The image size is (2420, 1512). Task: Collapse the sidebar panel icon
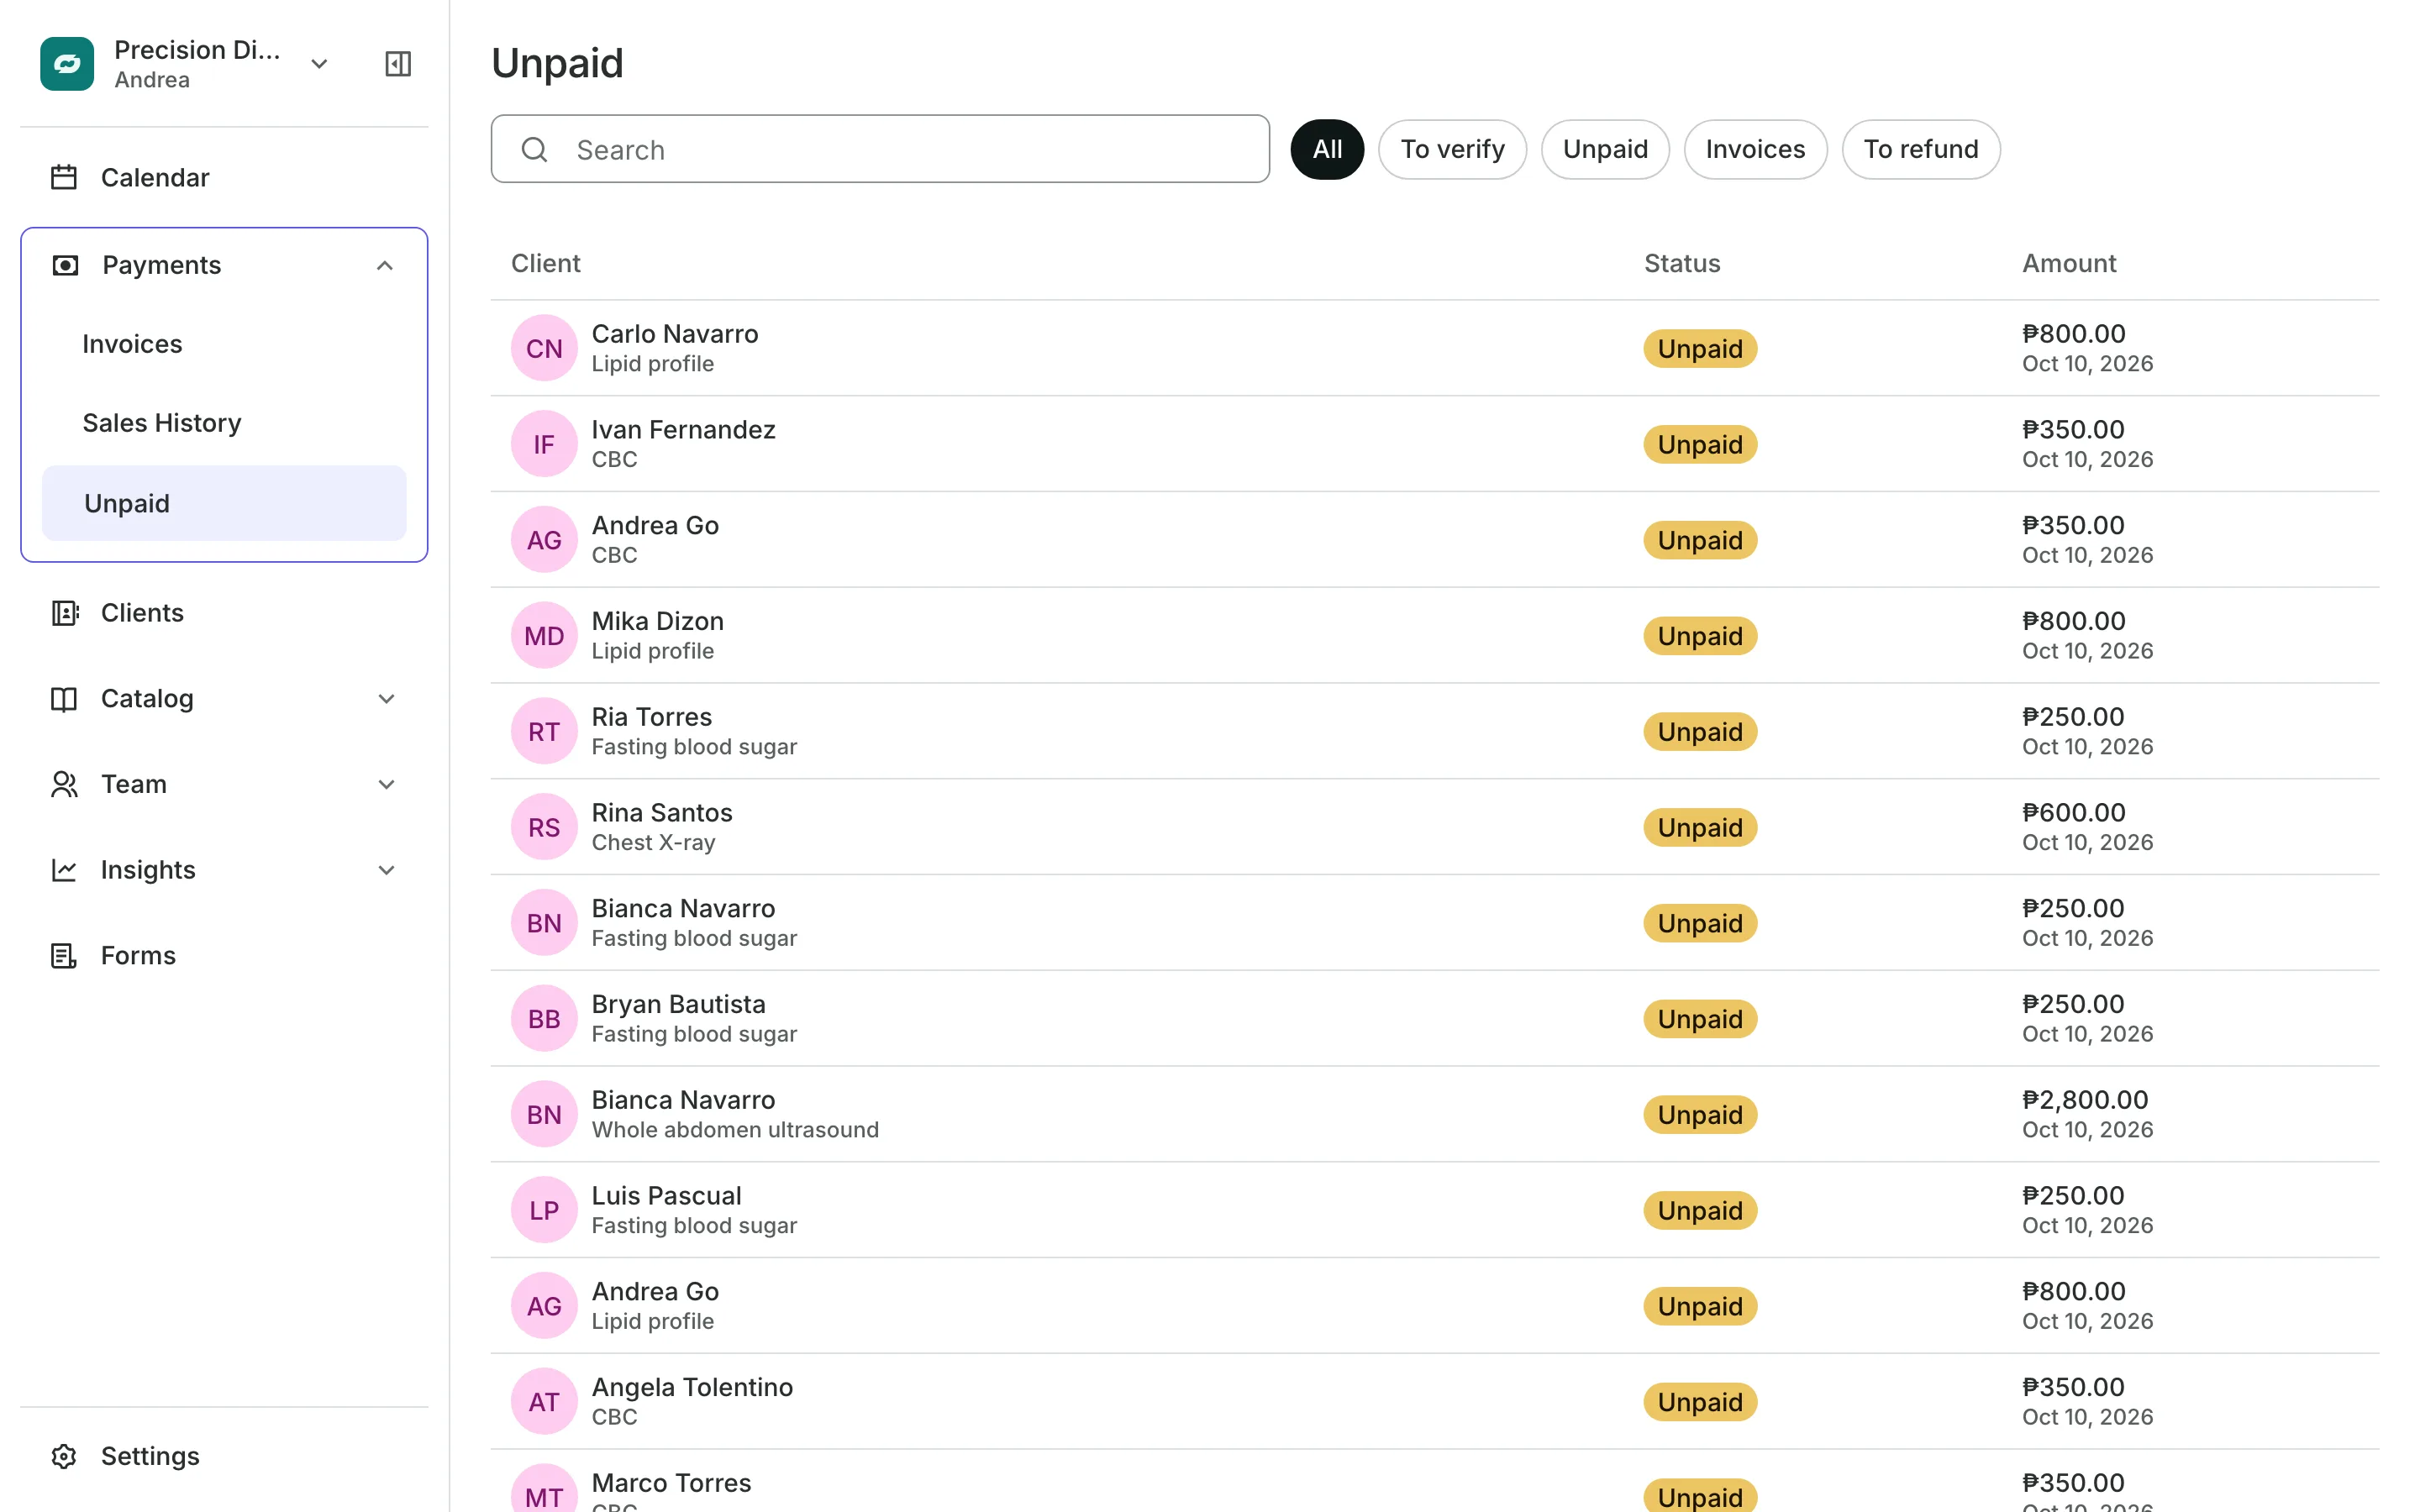(398, 64)
